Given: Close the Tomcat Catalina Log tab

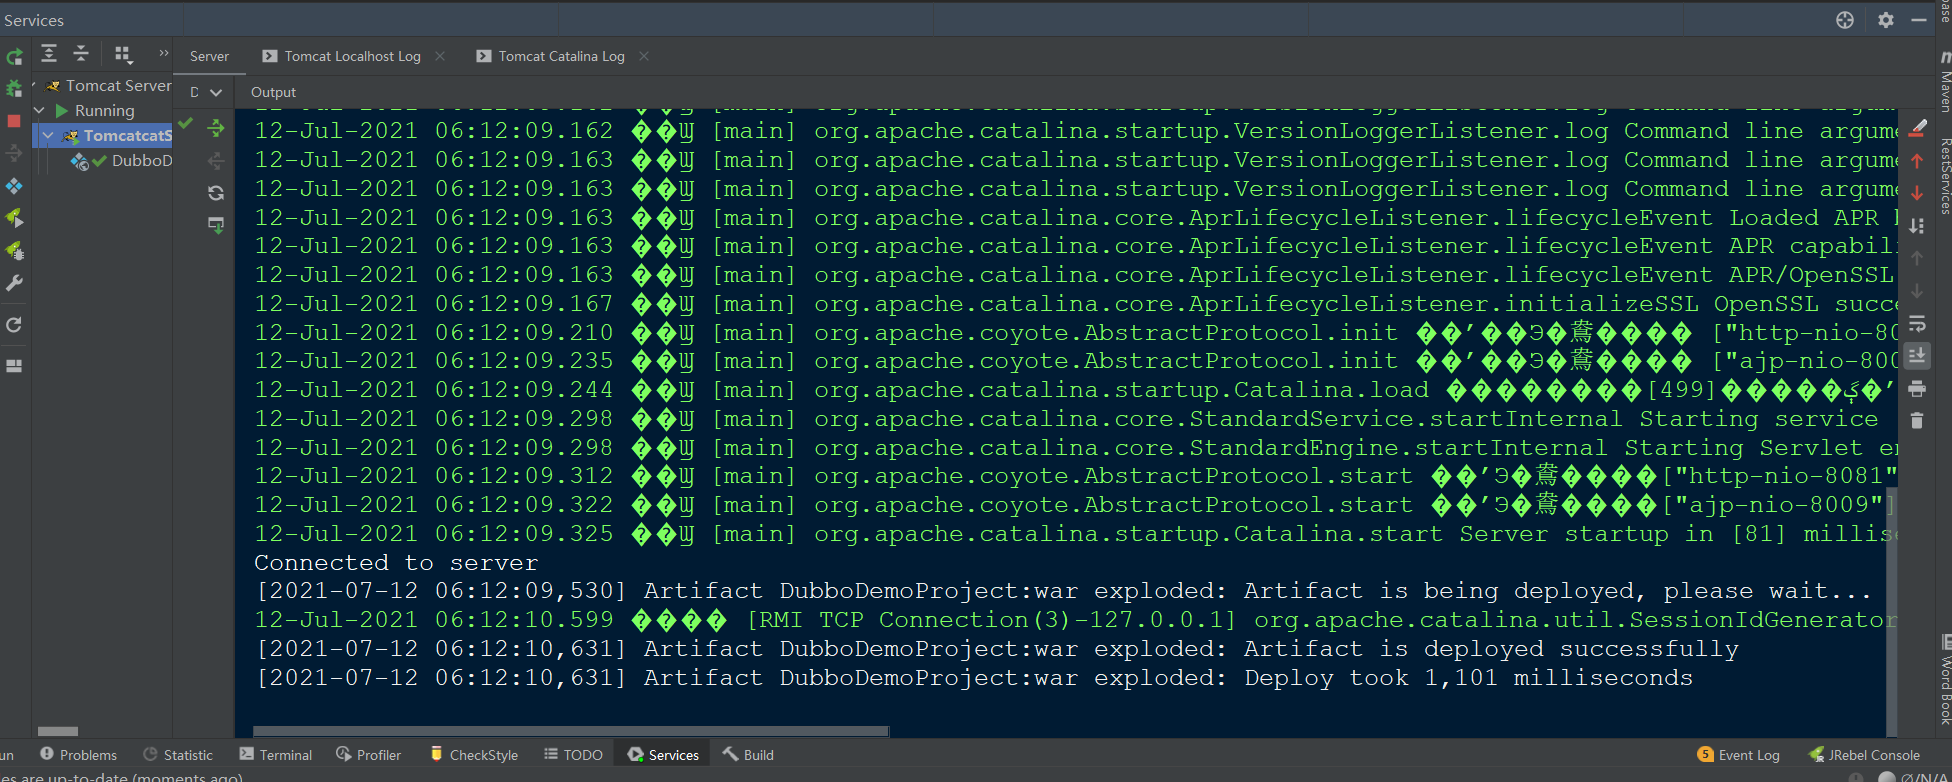Looking at the screenshot, I should coord(644,56).
